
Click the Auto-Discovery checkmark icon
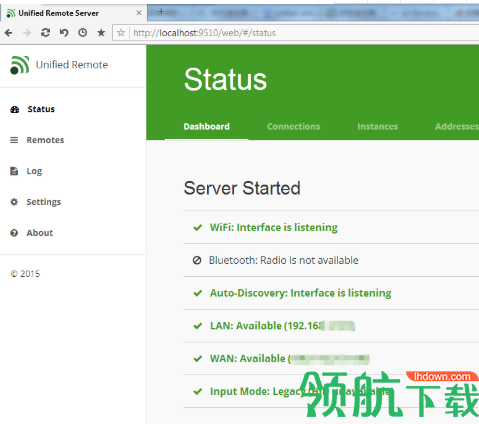click(x=198, y=293)
